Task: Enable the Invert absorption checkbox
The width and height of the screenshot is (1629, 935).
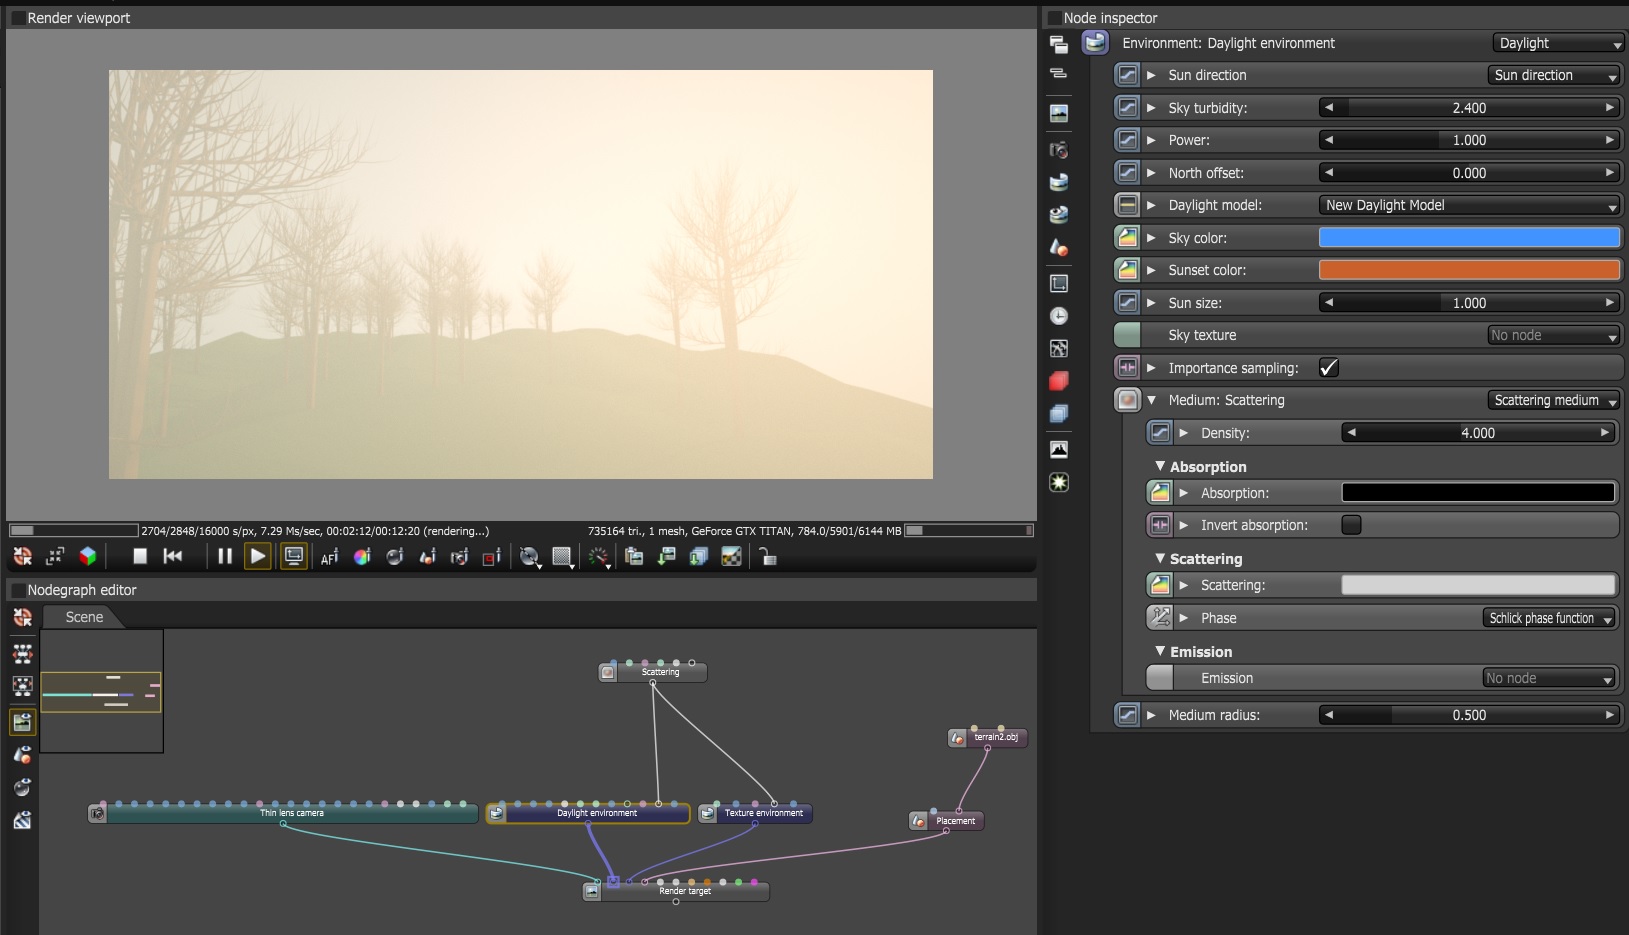Action: (x=1351, y=525)
